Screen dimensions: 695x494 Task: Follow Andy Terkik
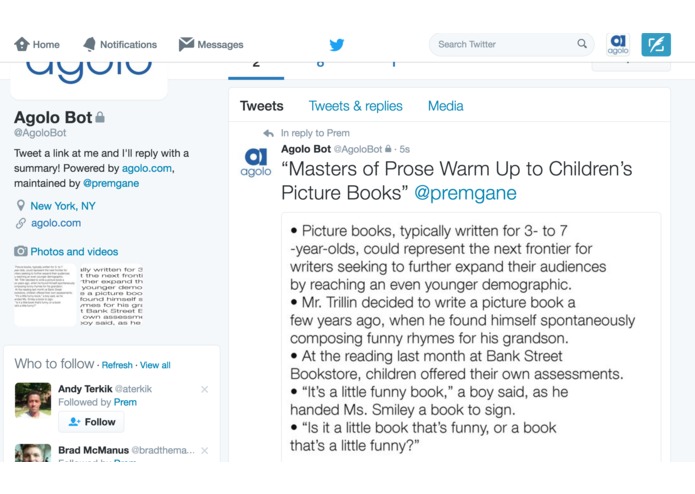[x=91, y=422]
